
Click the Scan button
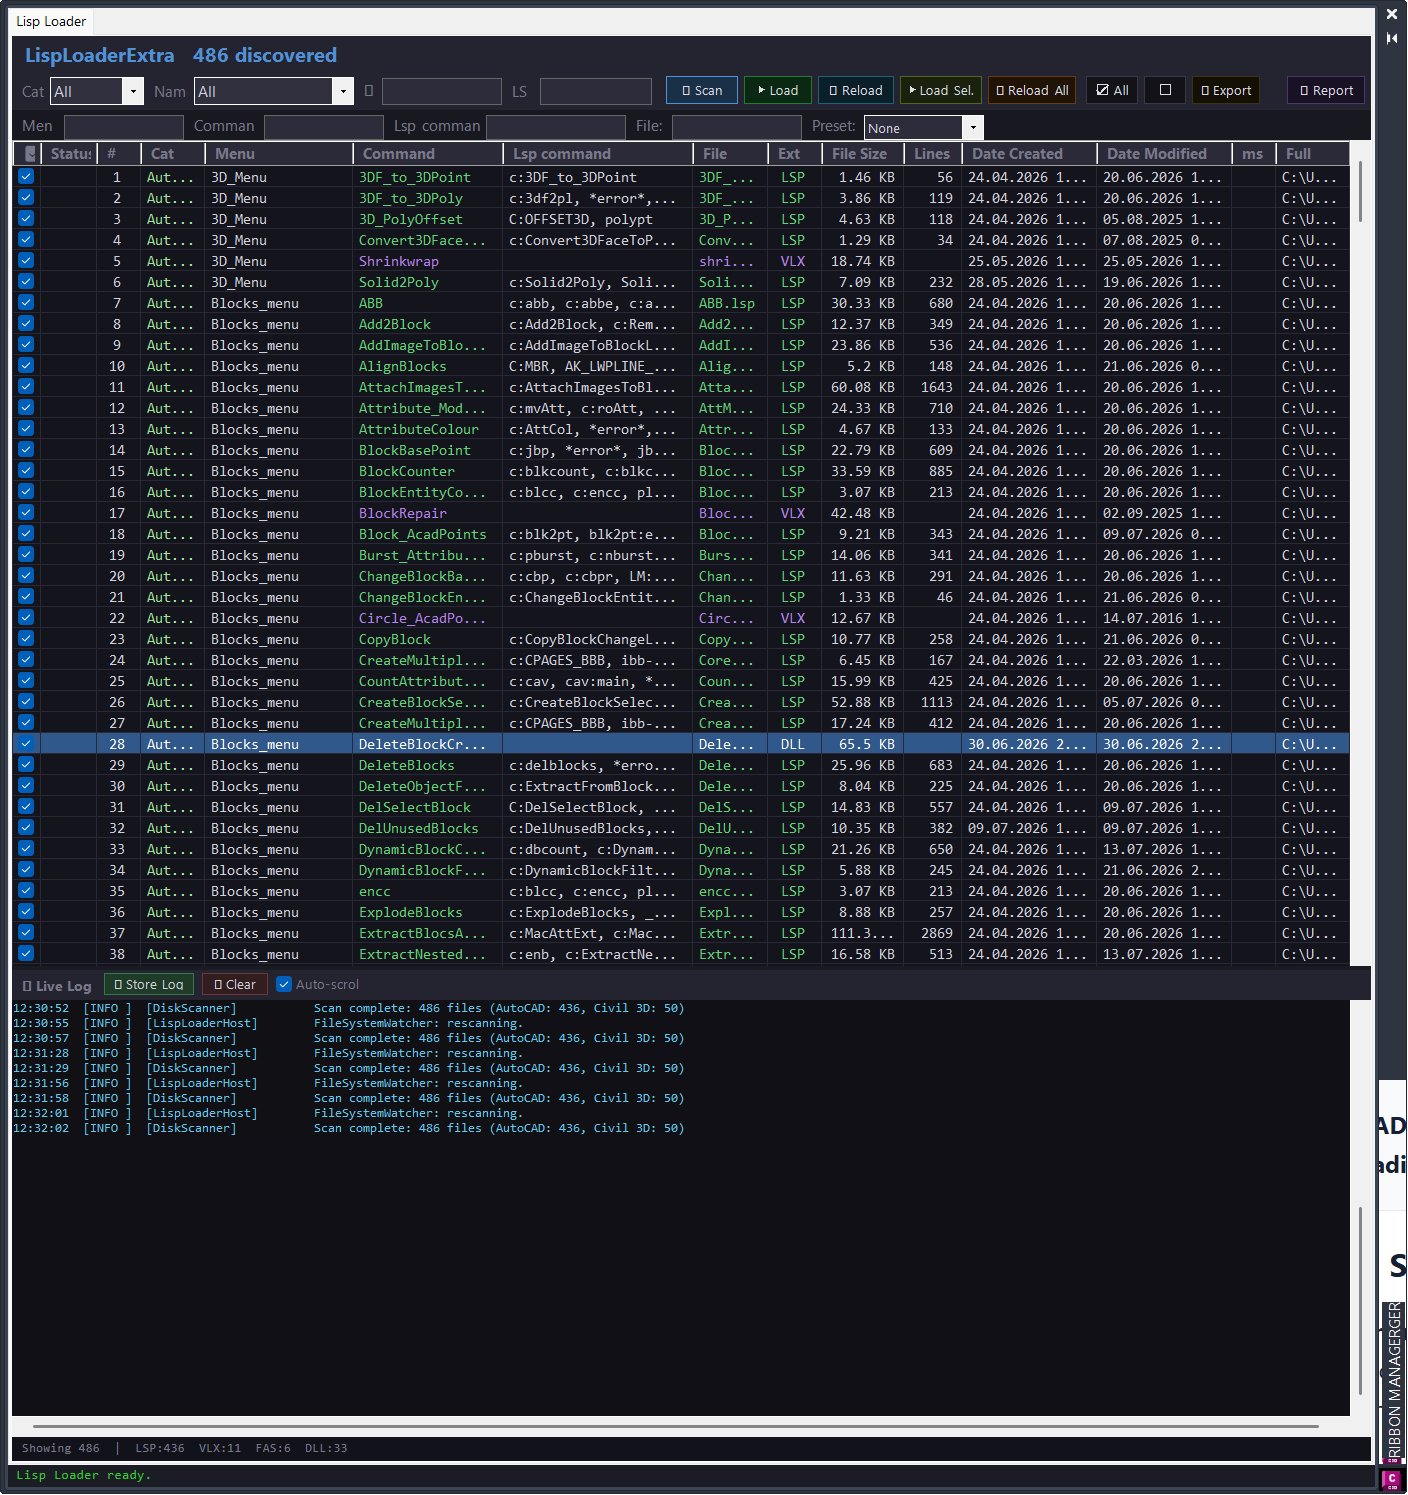(702, 90)
